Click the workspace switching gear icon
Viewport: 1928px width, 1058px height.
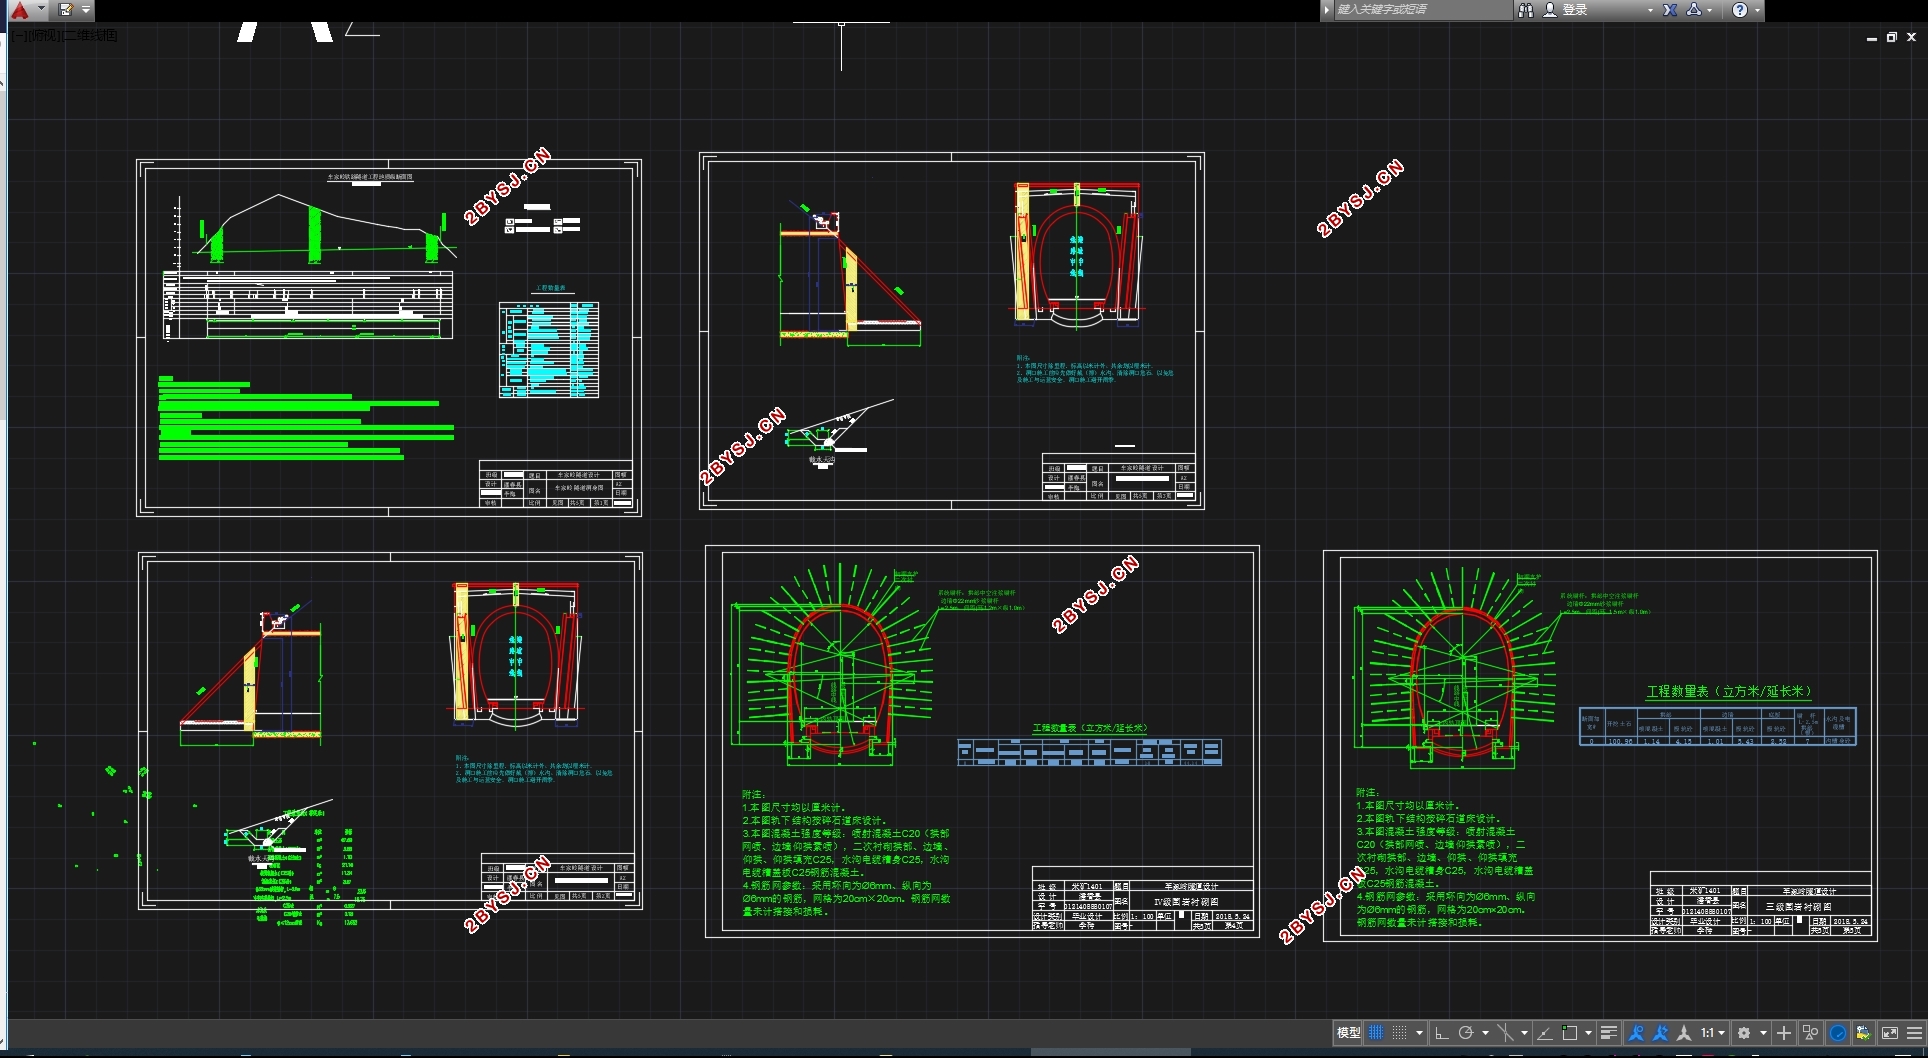1744,1033
